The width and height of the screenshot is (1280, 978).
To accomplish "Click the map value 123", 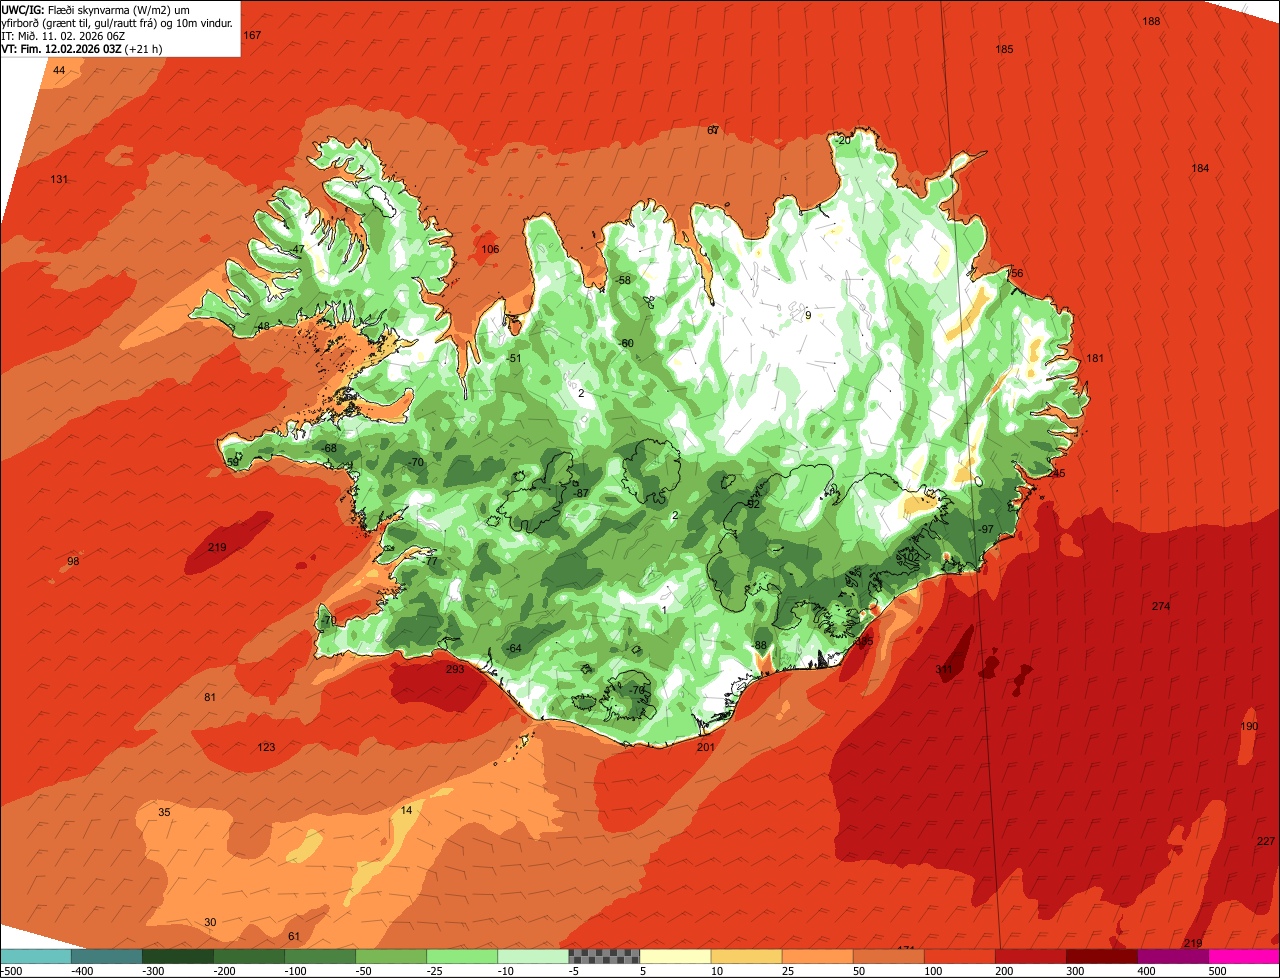I will 266,747.
